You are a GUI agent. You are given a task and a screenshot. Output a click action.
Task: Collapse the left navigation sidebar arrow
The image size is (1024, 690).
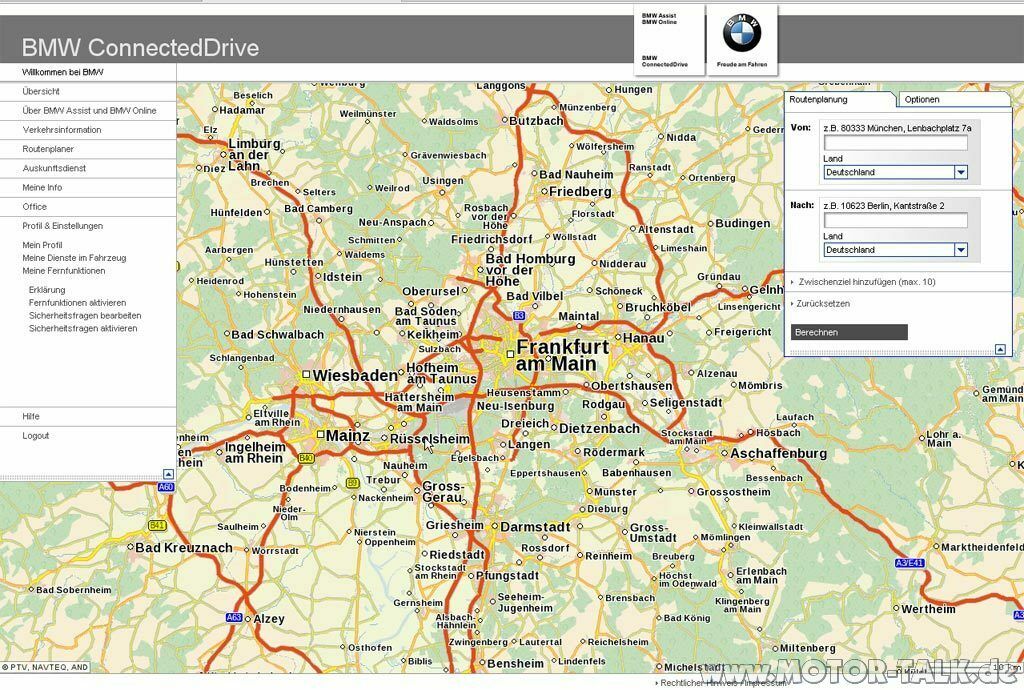tap(168, 474)
